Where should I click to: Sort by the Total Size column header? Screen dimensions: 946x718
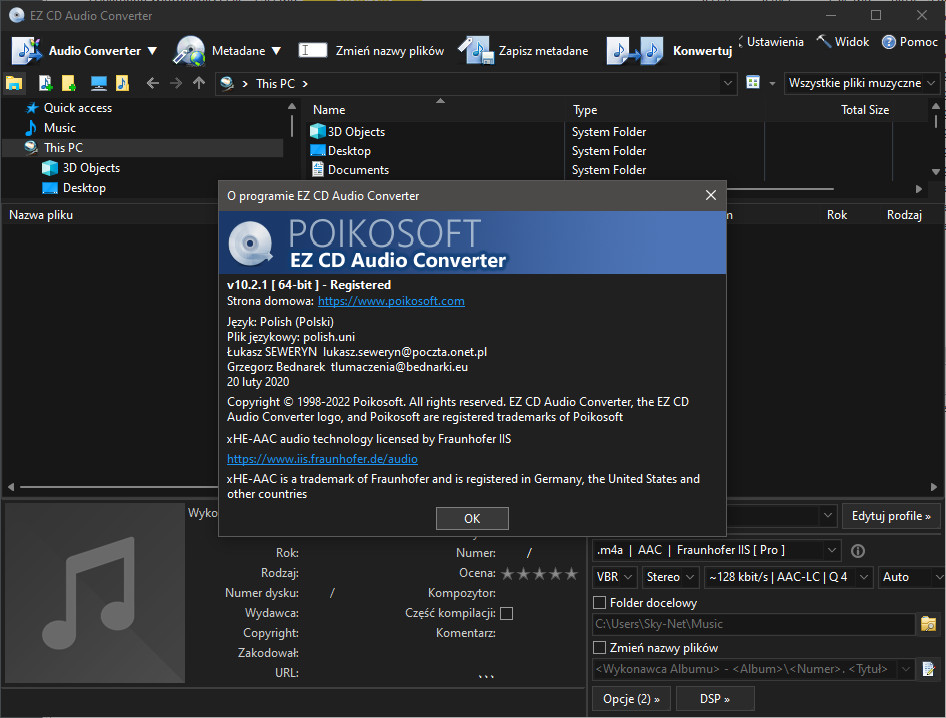coord(865,110)
